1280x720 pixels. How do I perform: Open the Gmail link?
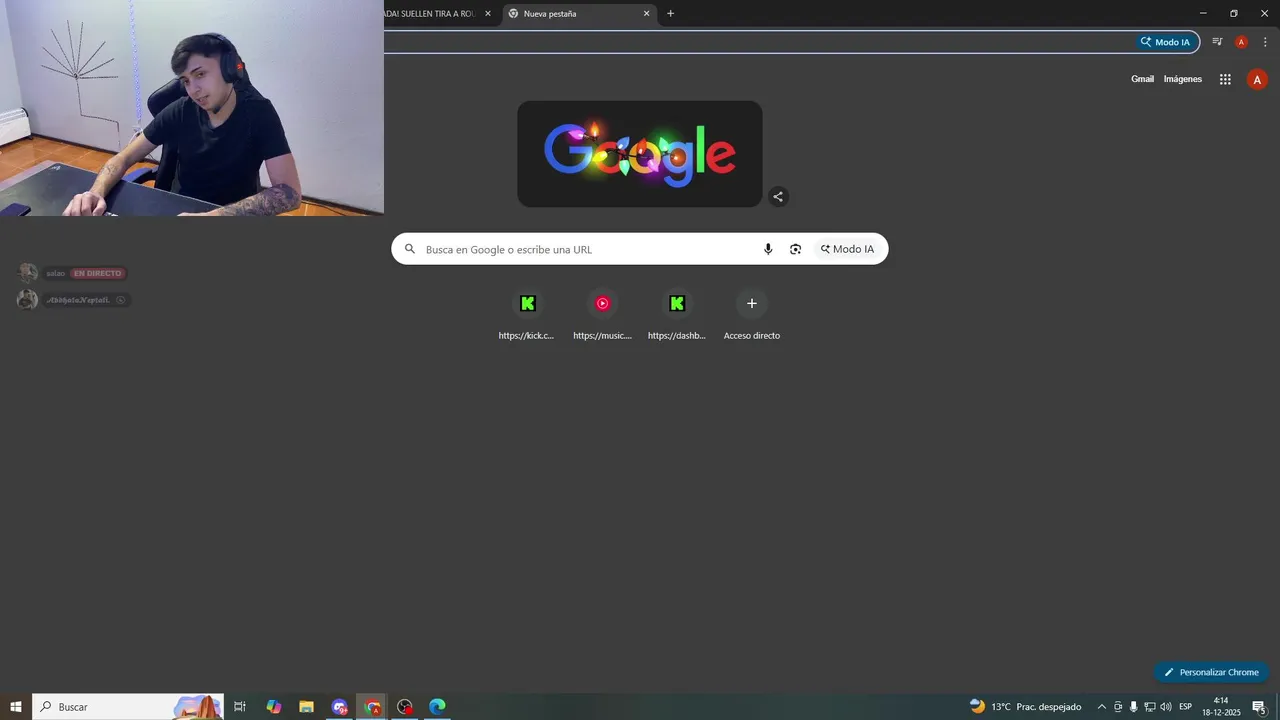tap(1142, 79)
